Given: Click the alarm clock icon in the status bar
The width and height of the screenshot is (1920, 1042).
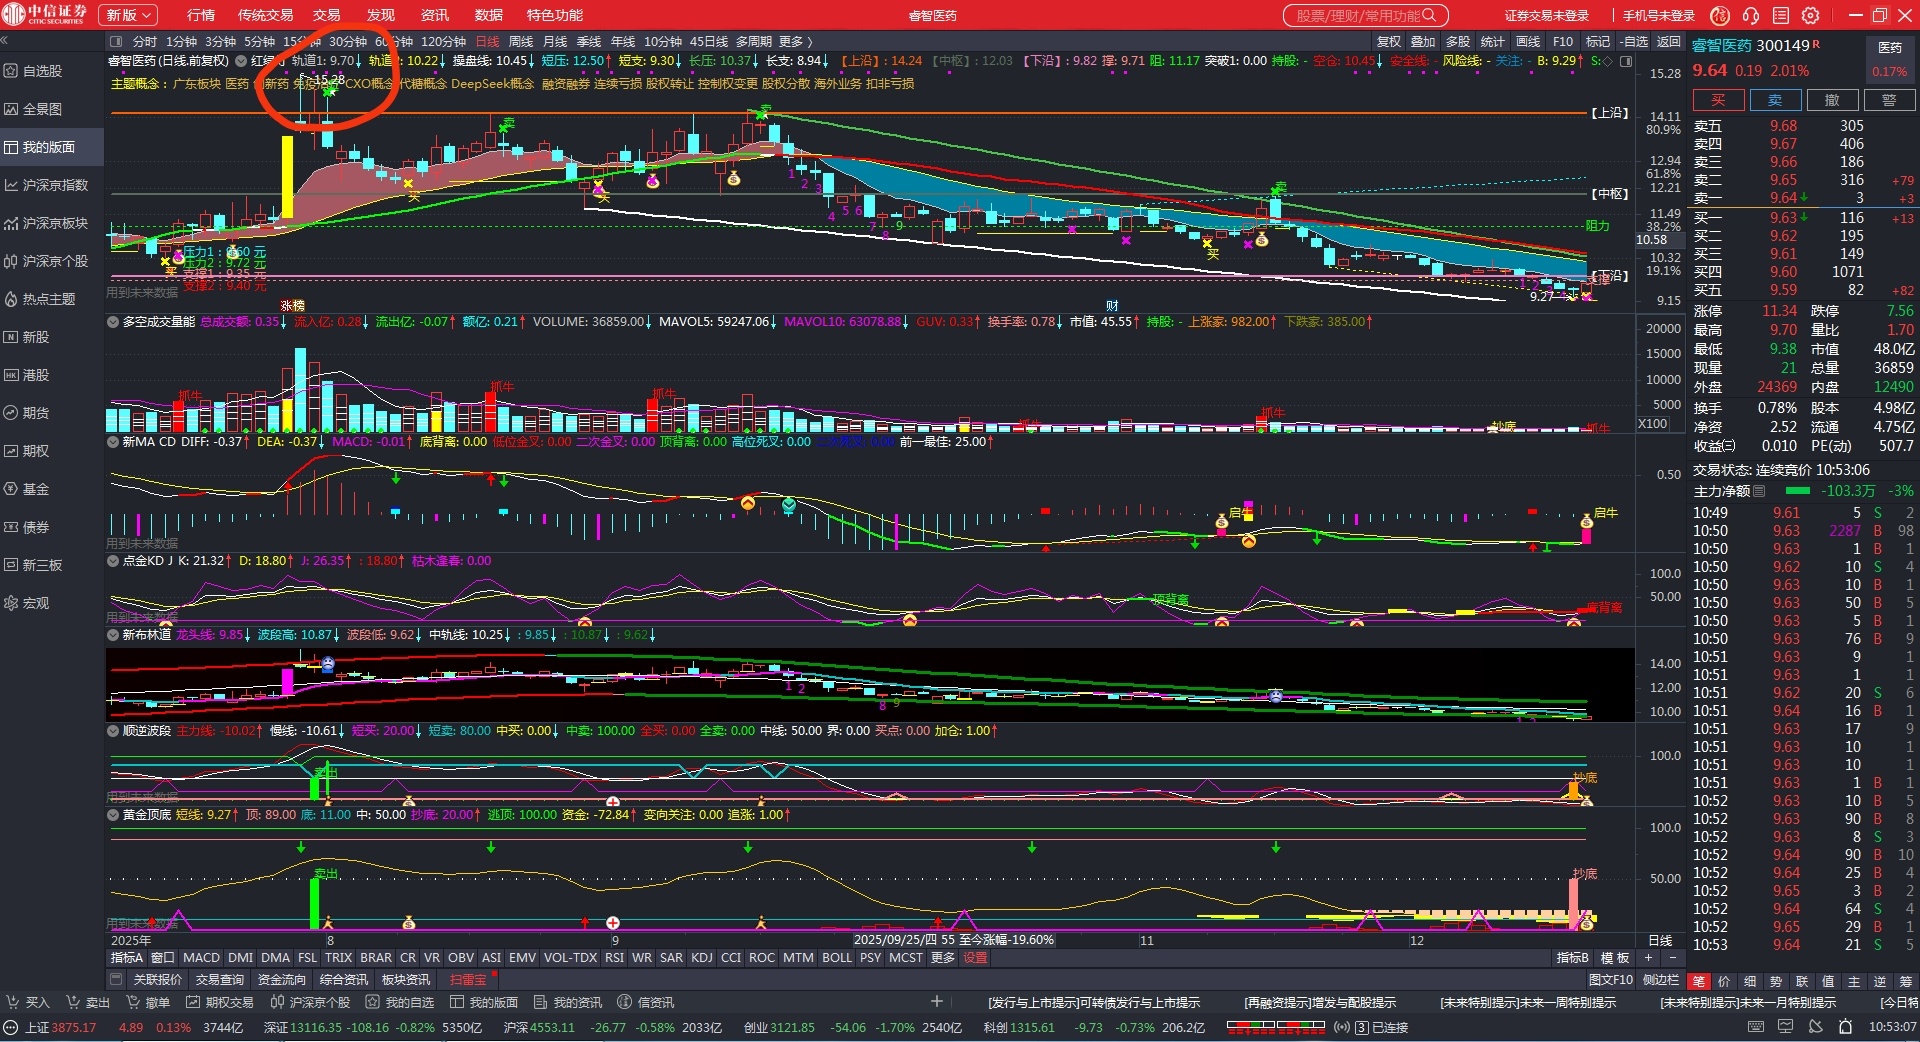Looking at the screenshot, I should tap(1846, 1027).
